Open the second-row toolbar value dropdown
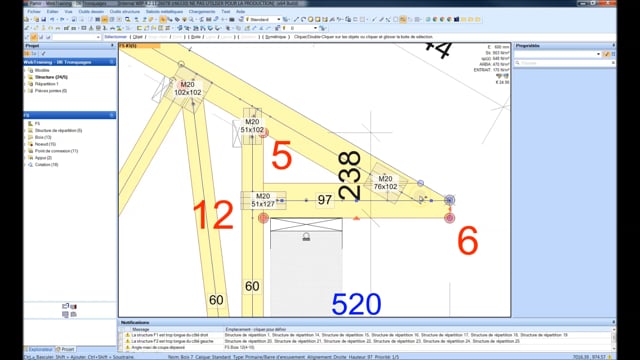The height and width of the screenshot is (360, 640). click(315, 28)
